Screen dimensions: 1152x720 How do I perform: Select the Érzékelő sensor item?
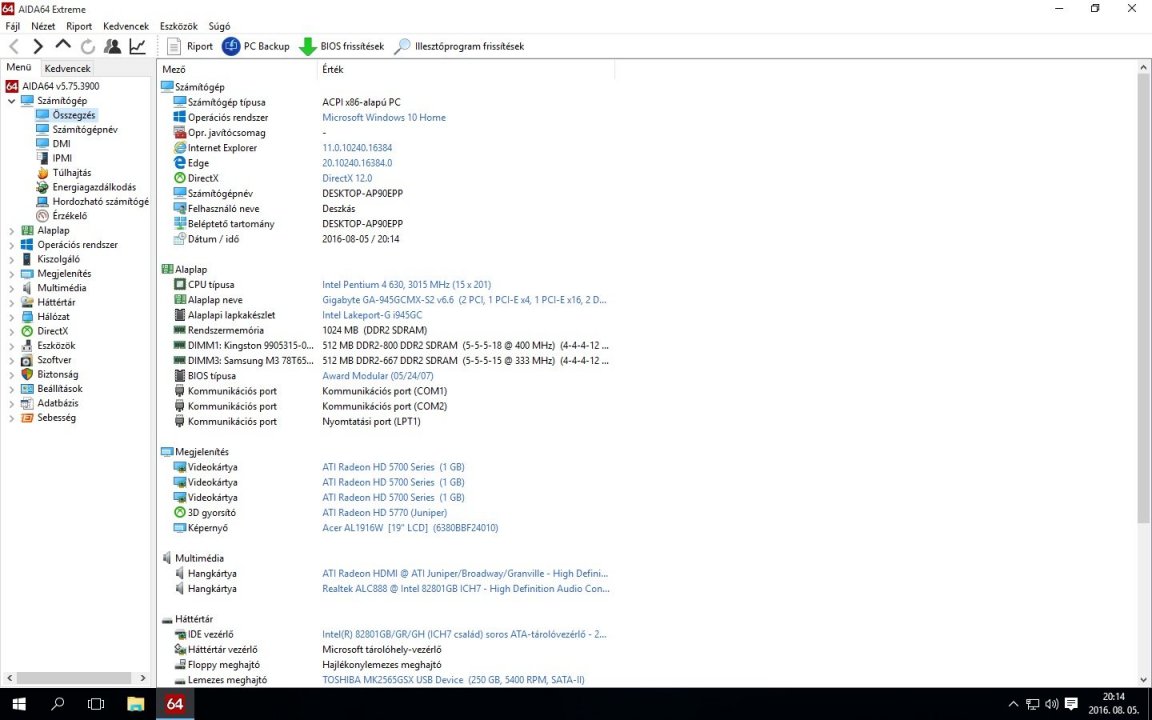pyautogui.click(x=70, y=216)
